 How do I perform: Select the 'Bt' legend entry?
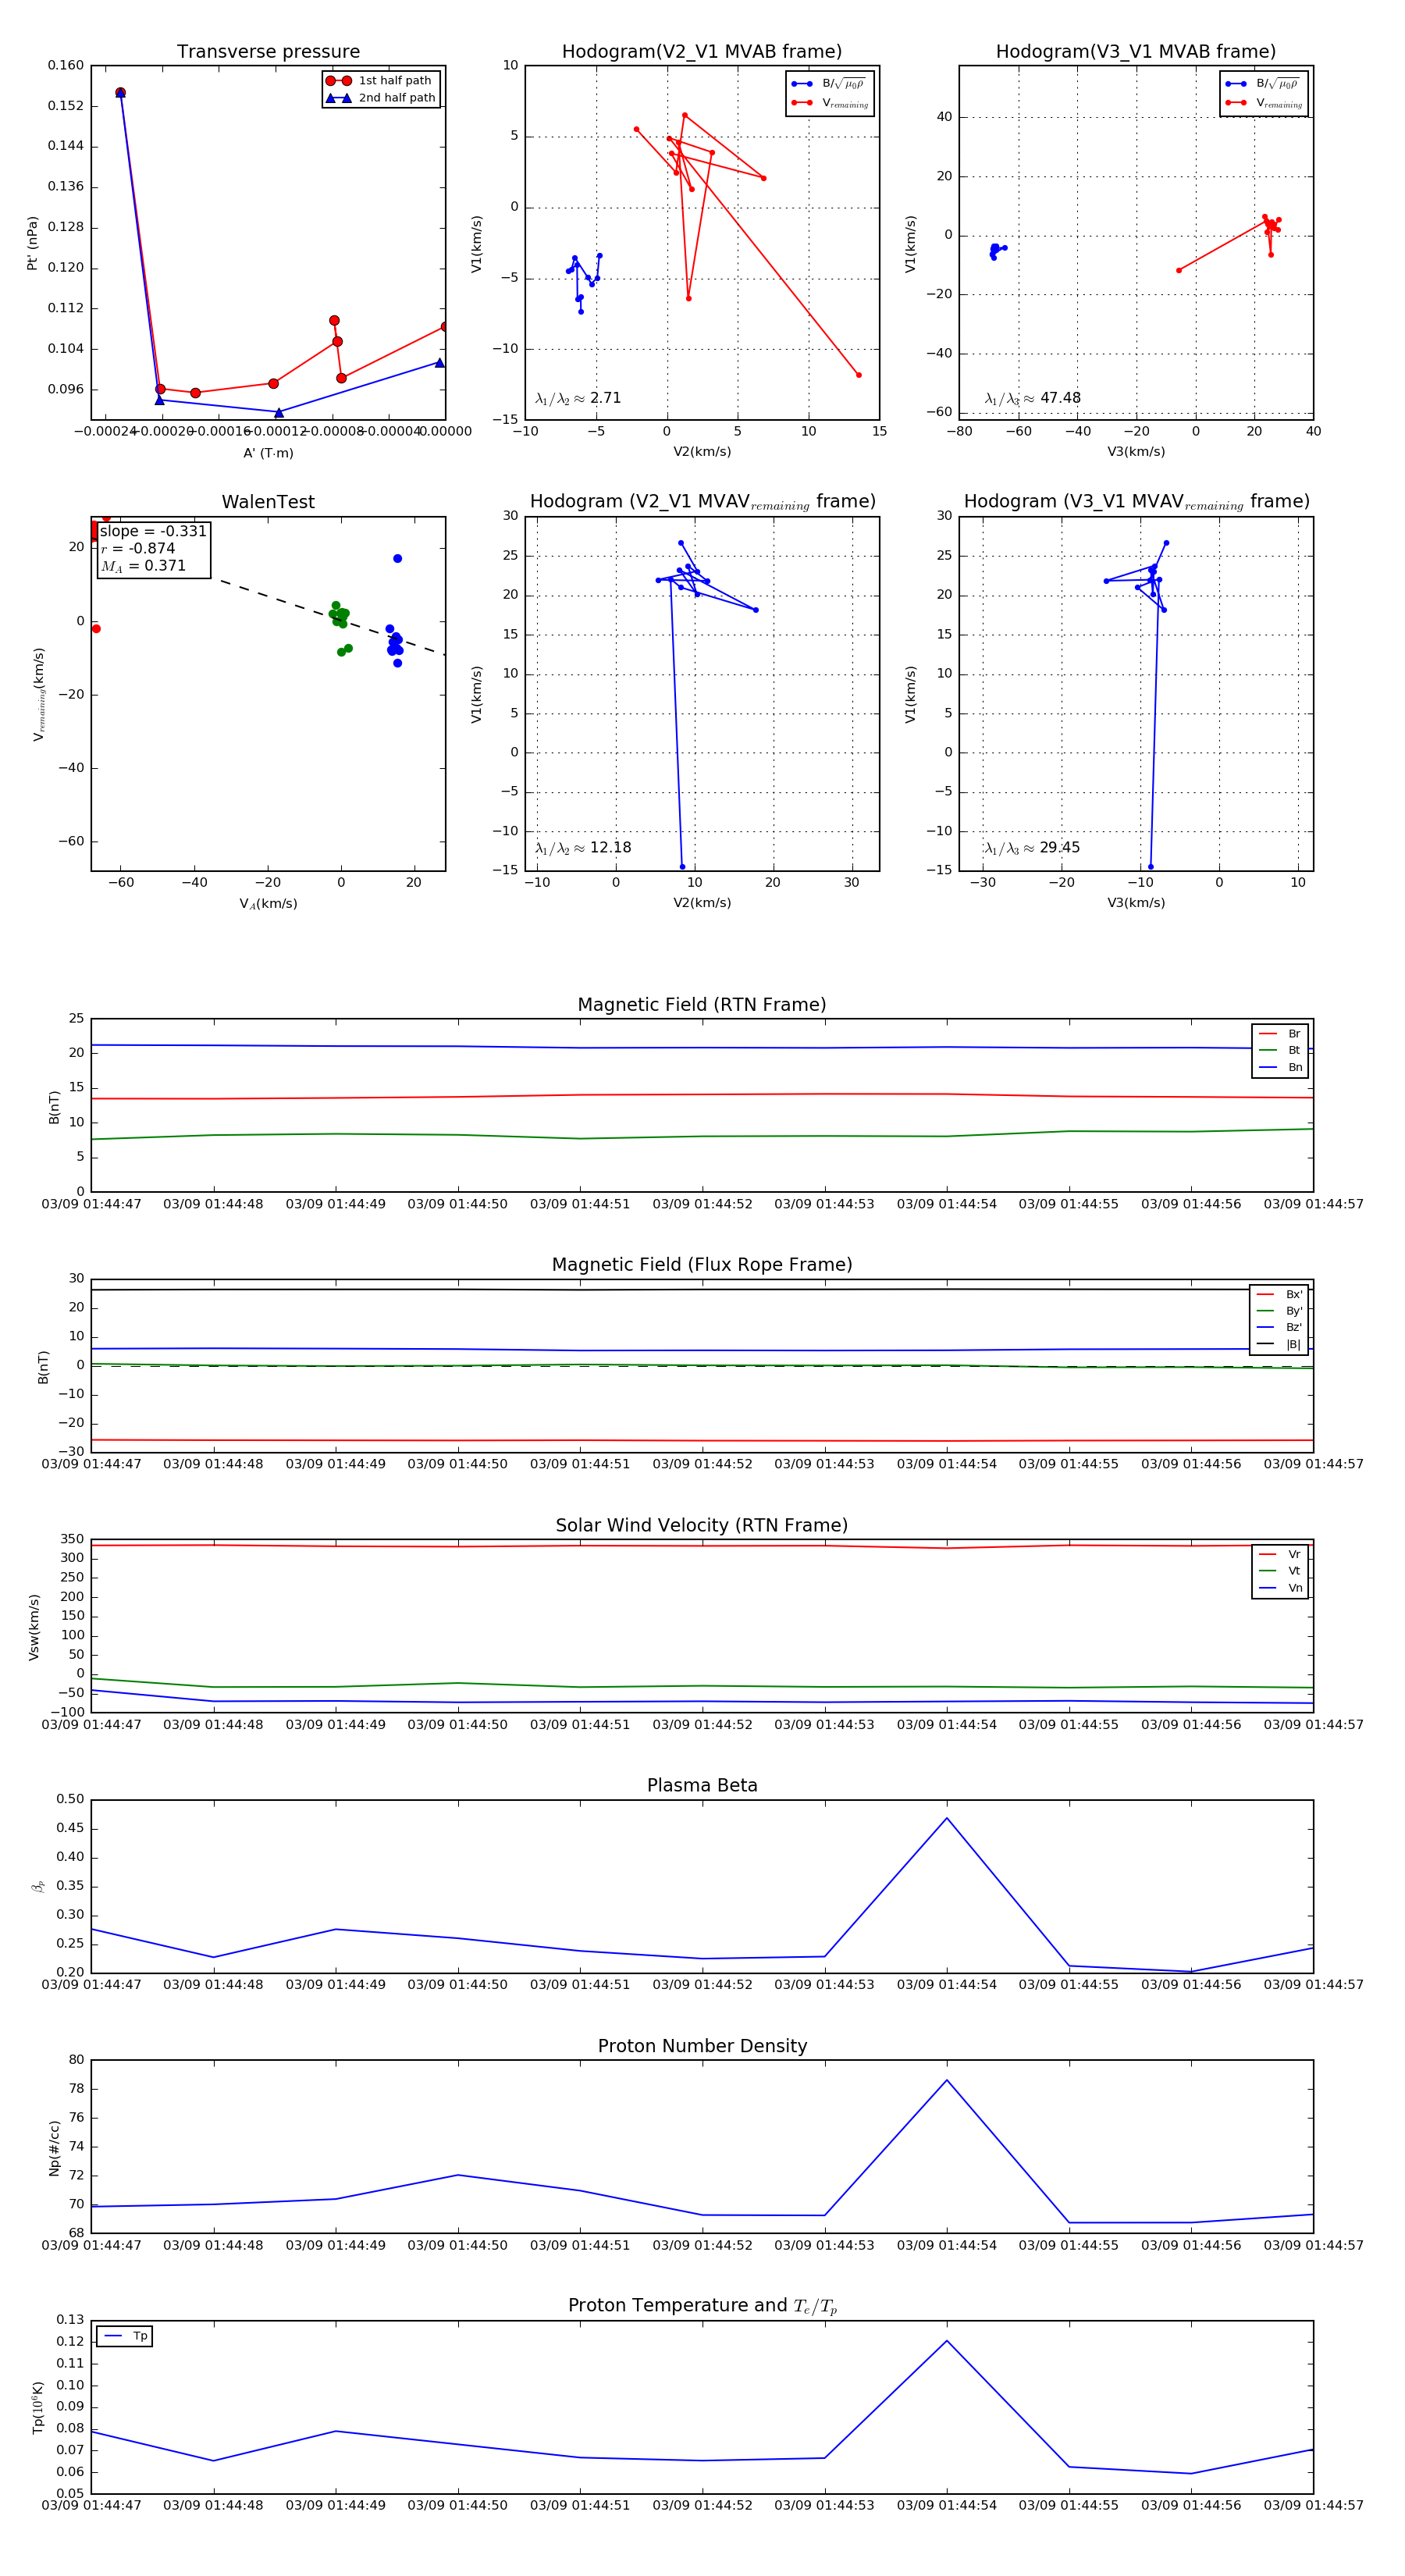(1280, 1050)
